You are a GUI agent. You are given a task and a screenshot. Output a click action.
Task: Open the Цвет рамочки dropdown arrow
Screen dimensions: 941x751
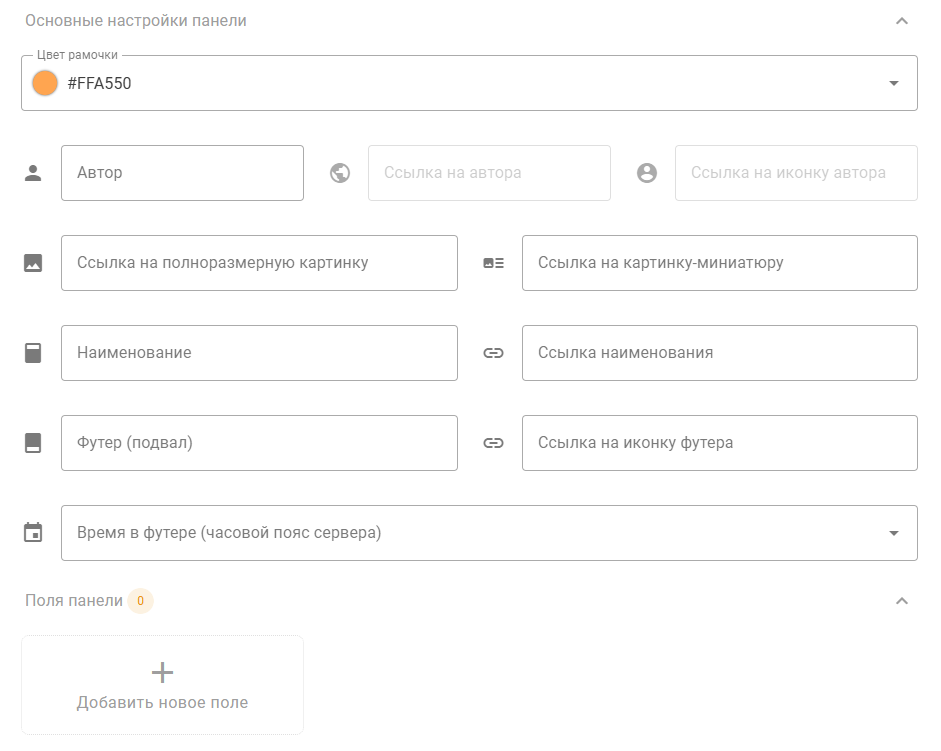(x=893, y=83)
